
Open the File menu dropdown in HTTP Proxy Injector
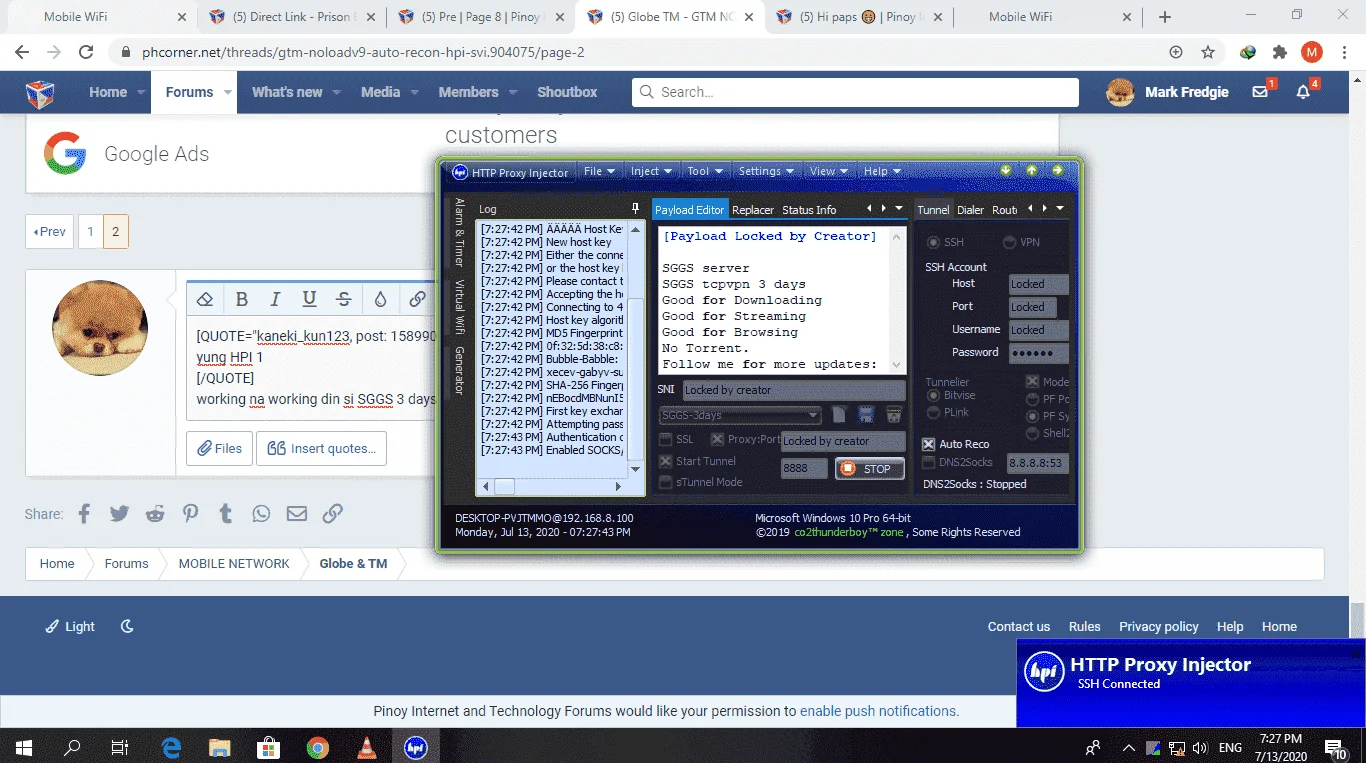tap(600, 171)
